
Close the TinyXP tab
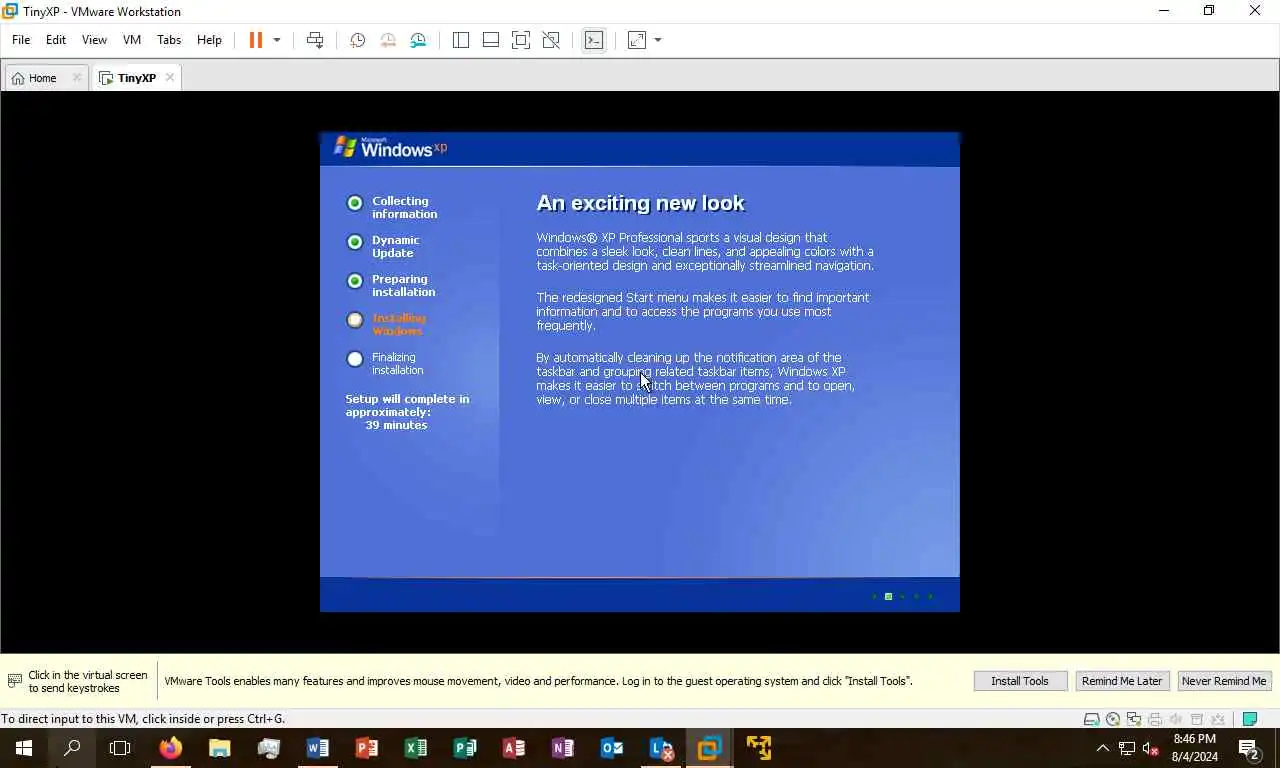[x=170, y=77]
